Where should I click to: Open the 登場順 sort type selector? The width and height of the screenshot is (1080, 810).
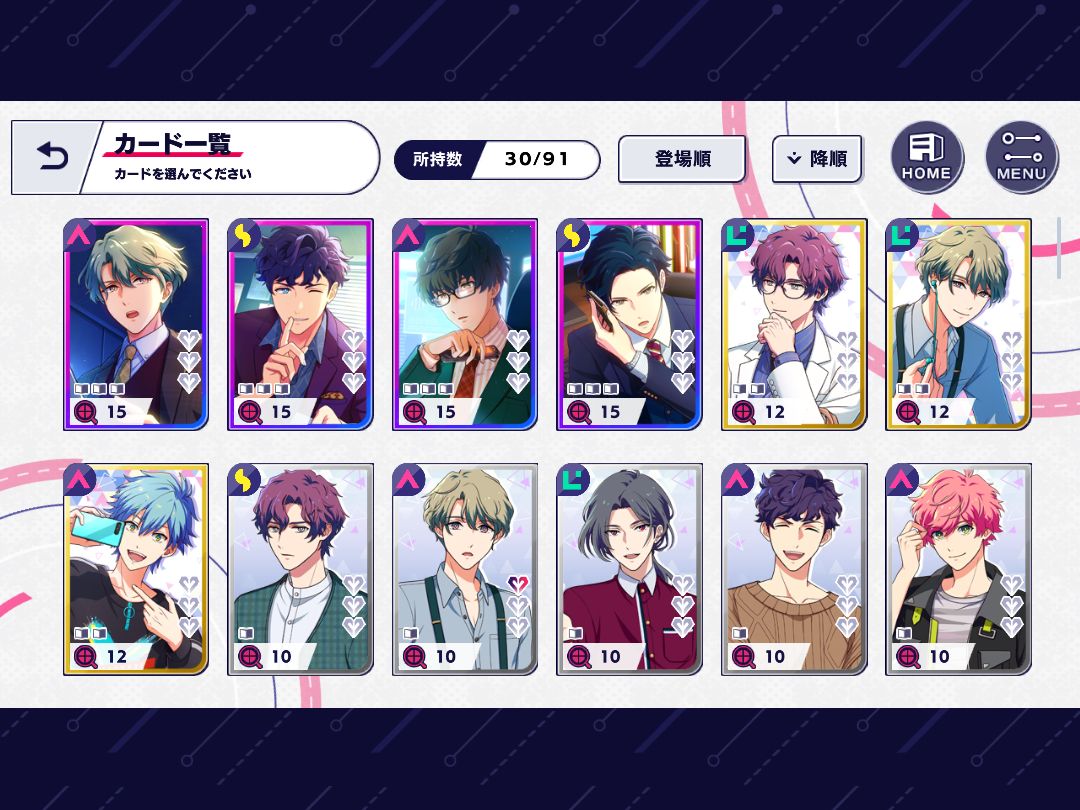click(x=682, y=159)
